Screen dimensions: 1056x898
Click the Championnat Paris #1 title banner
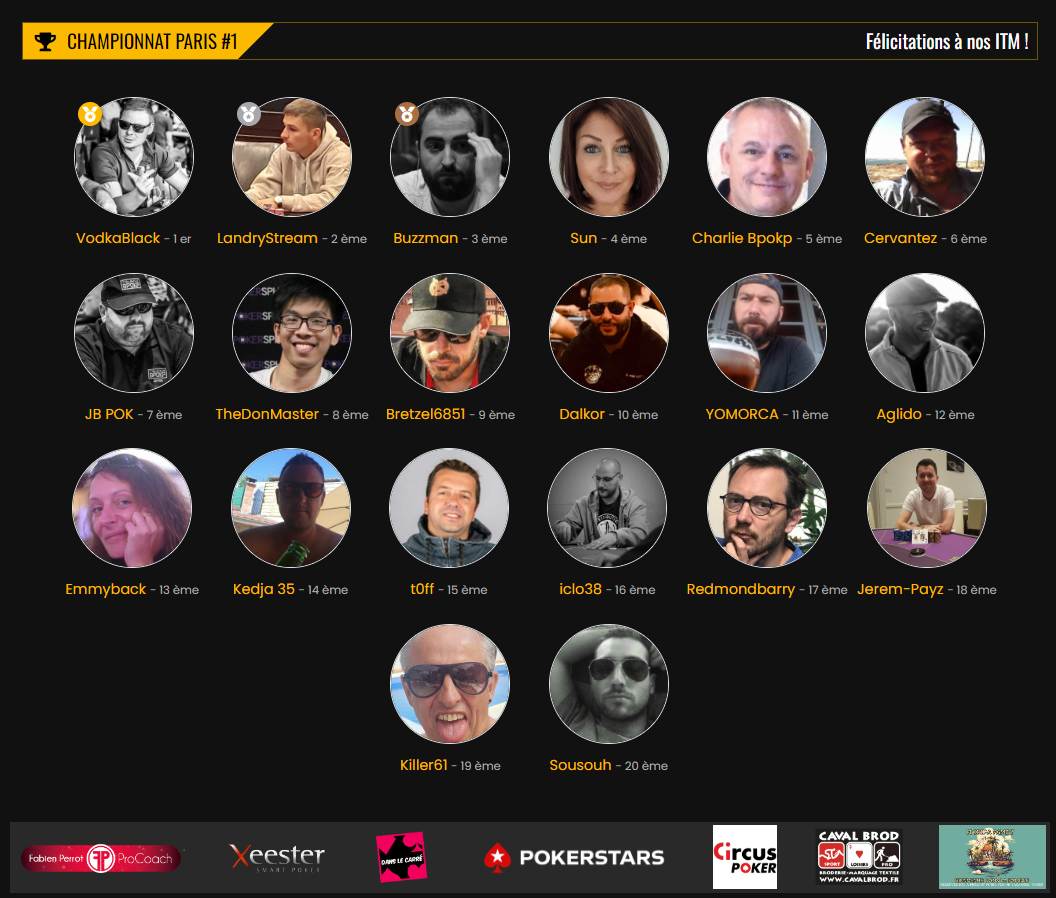[148, 41]
